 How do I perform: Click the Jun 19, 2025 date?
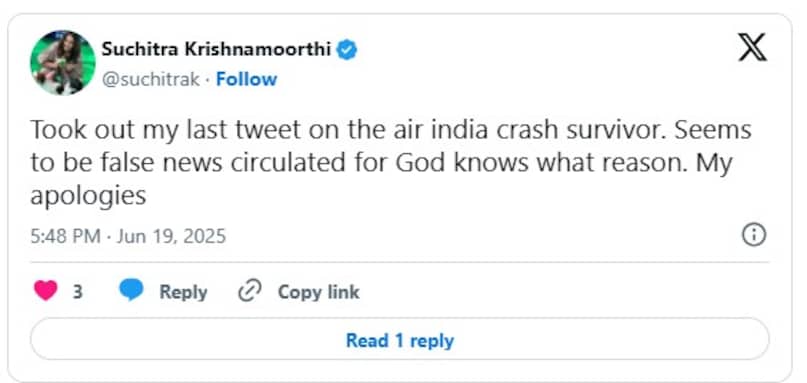(171, 236)
